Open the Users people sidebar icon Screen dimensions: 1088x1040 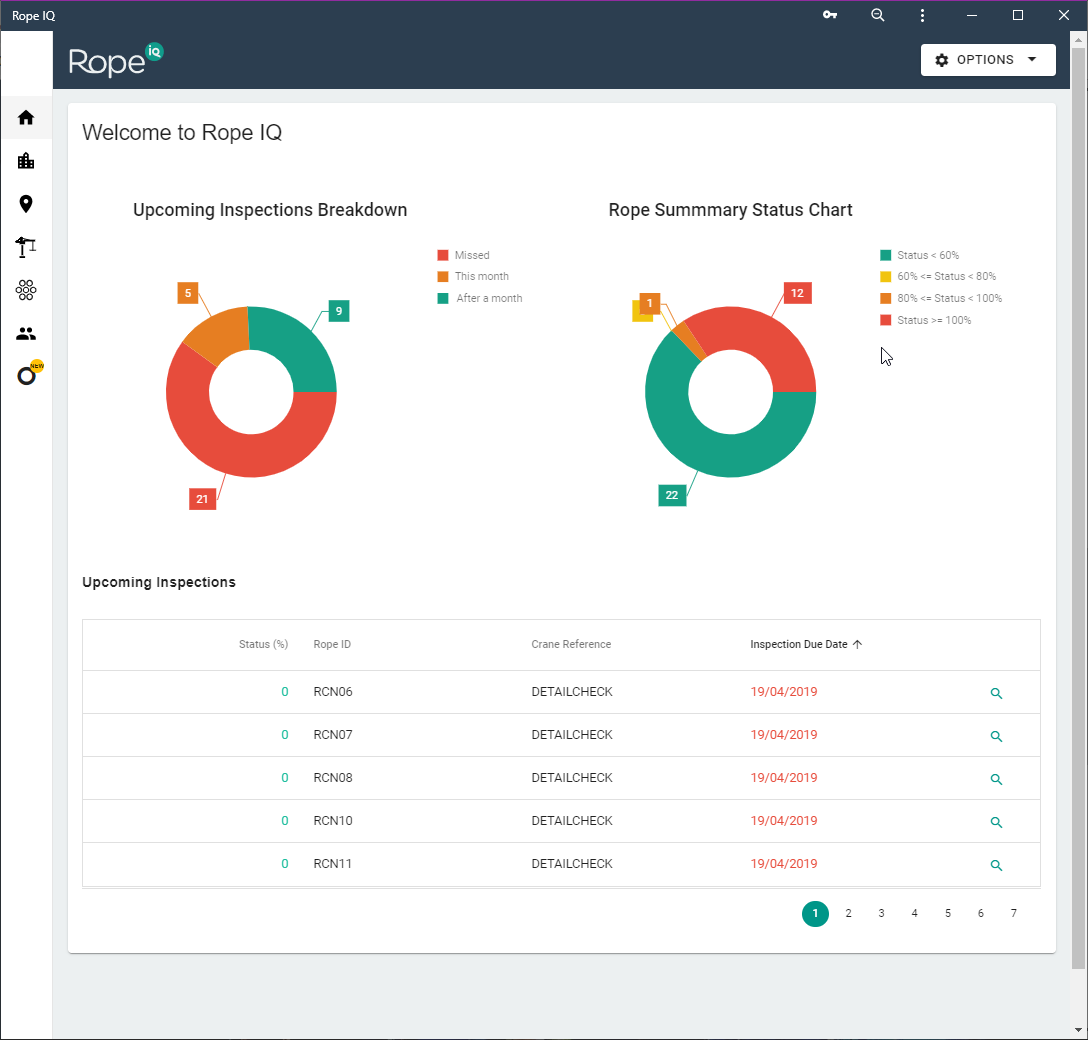[x=26, y=334]
